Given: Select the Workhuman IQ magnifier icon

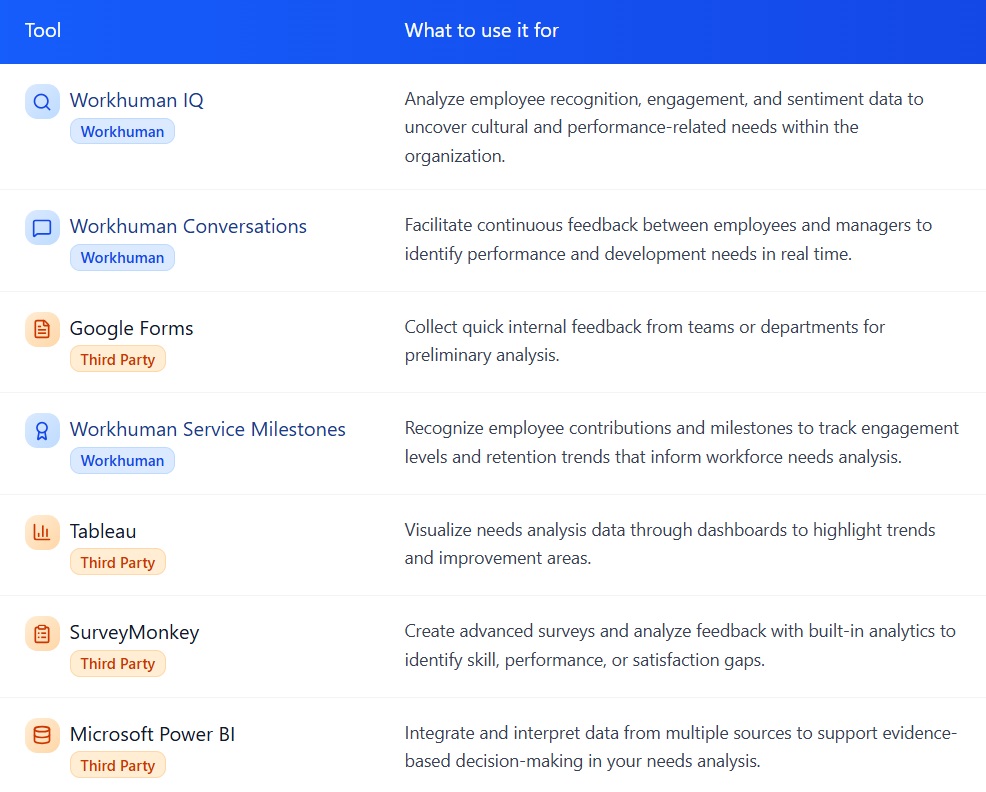Looking at the screenshot, I should pyautogui.click(x=42, y=101).
